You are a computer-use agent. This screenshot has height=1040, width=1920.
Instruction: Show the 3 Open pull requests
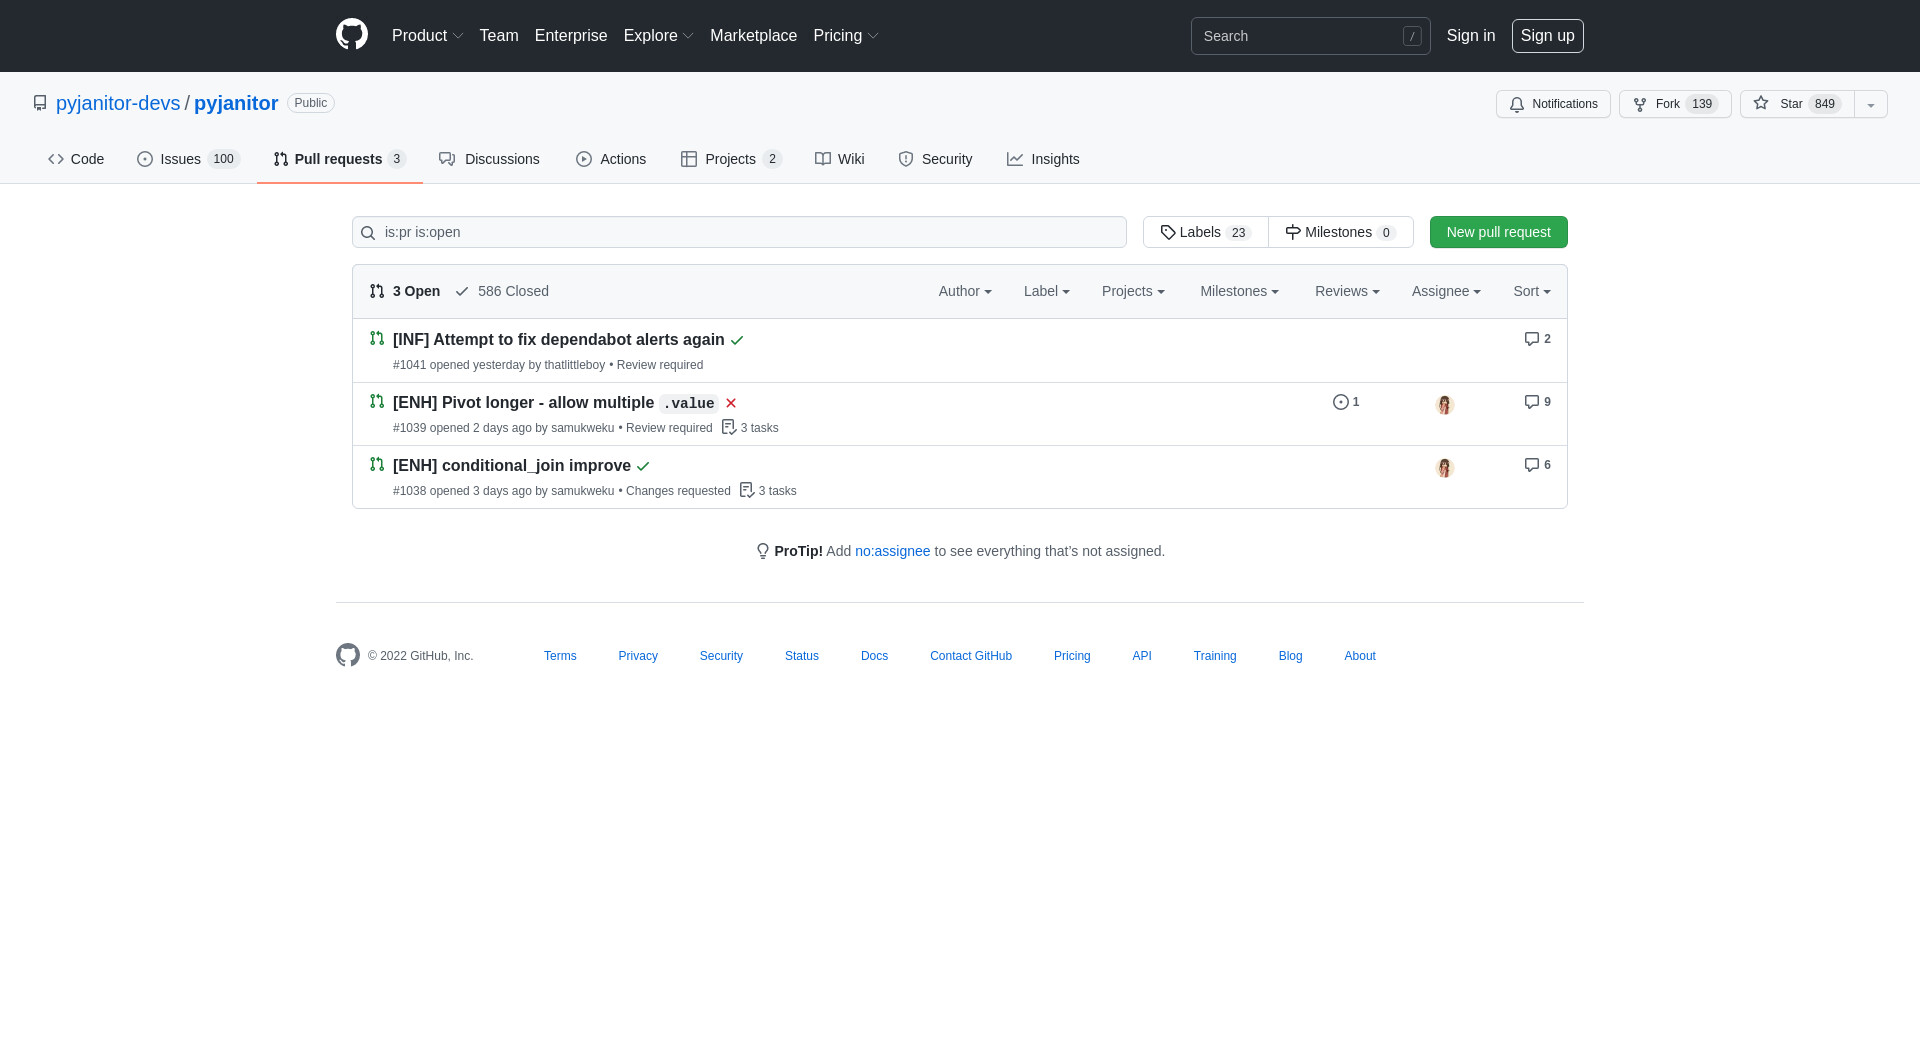[x=405, y=291]
